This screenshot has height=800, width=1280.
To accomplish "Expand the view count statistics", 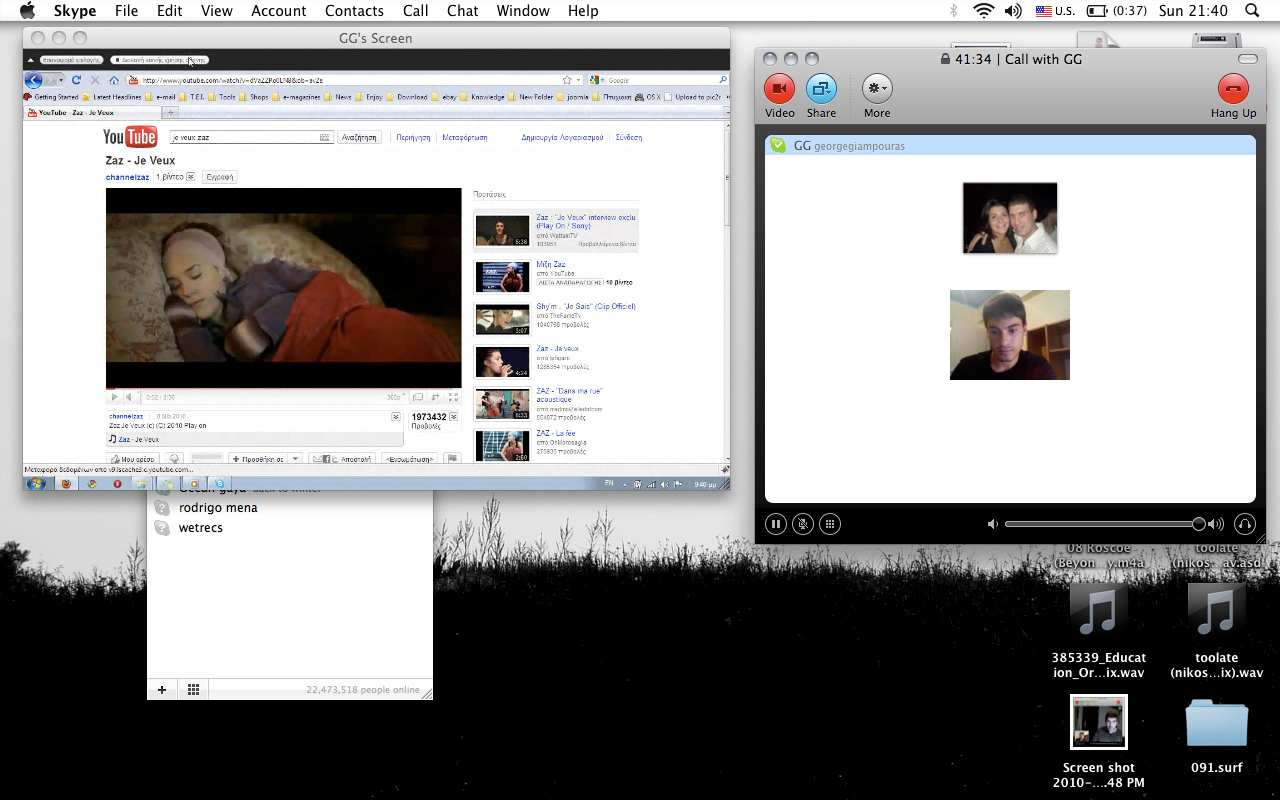I will coord(453,417).
